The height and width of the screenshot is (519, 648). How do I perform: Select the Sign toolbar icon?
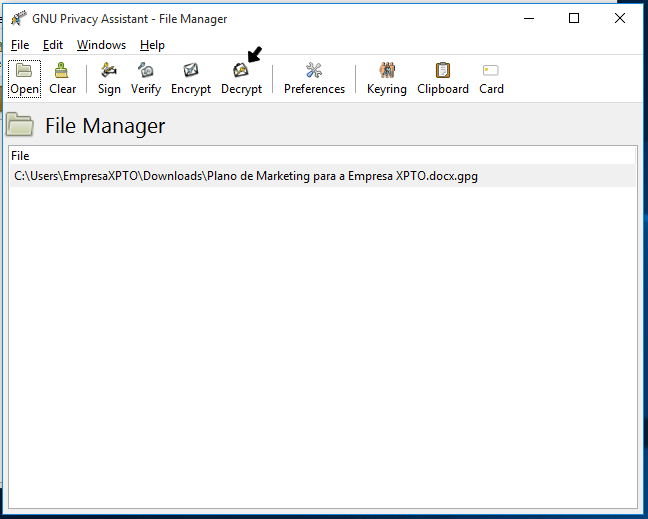tap(109, 79)
